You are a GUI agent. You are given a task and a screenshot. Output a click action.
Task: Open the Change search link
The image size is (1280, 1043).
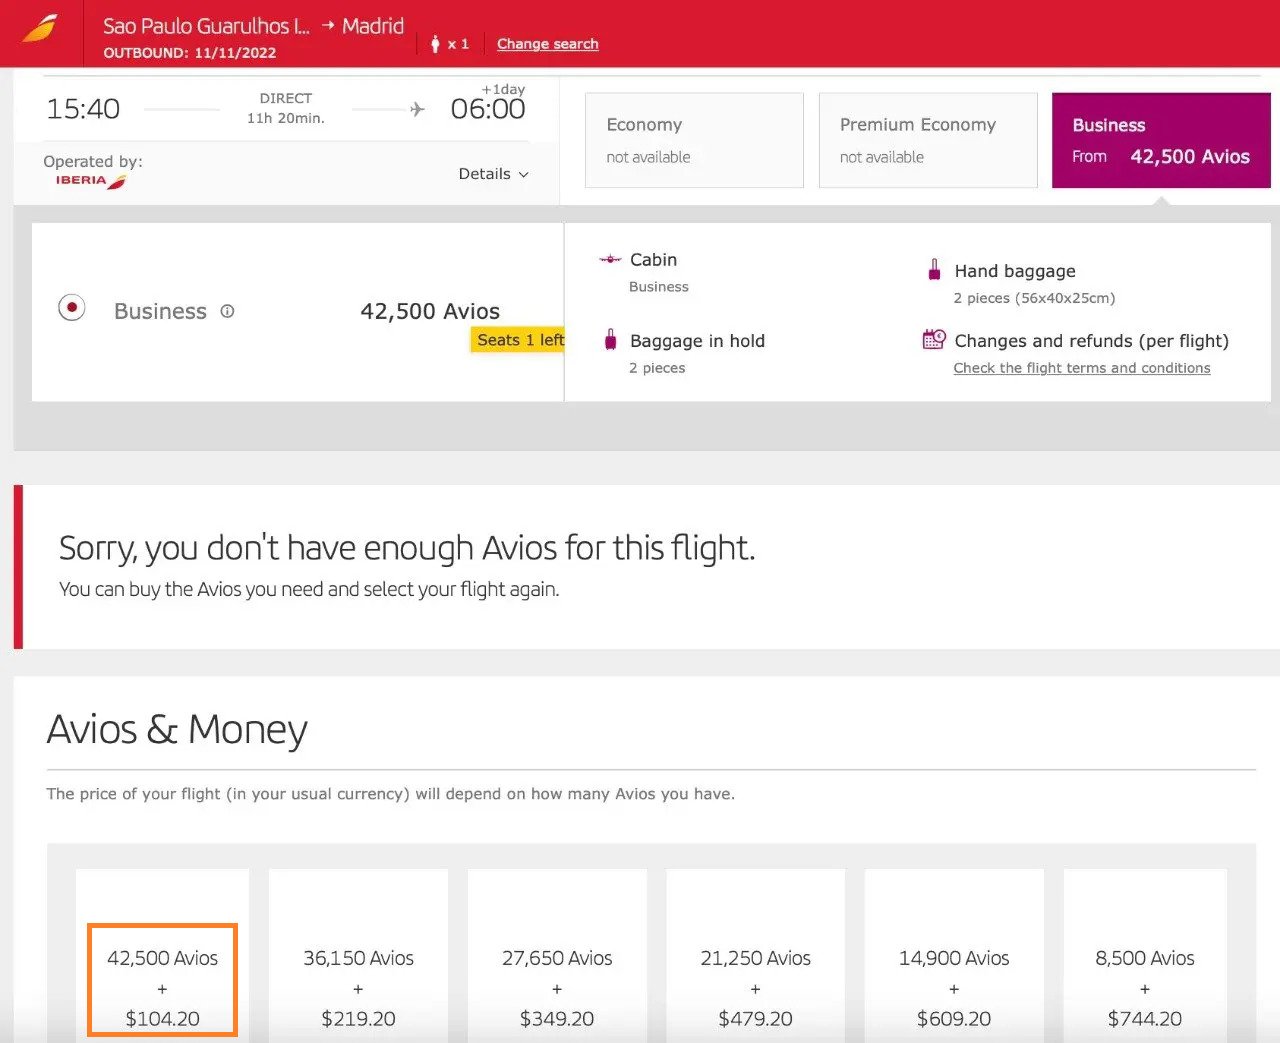click(547, 44)
